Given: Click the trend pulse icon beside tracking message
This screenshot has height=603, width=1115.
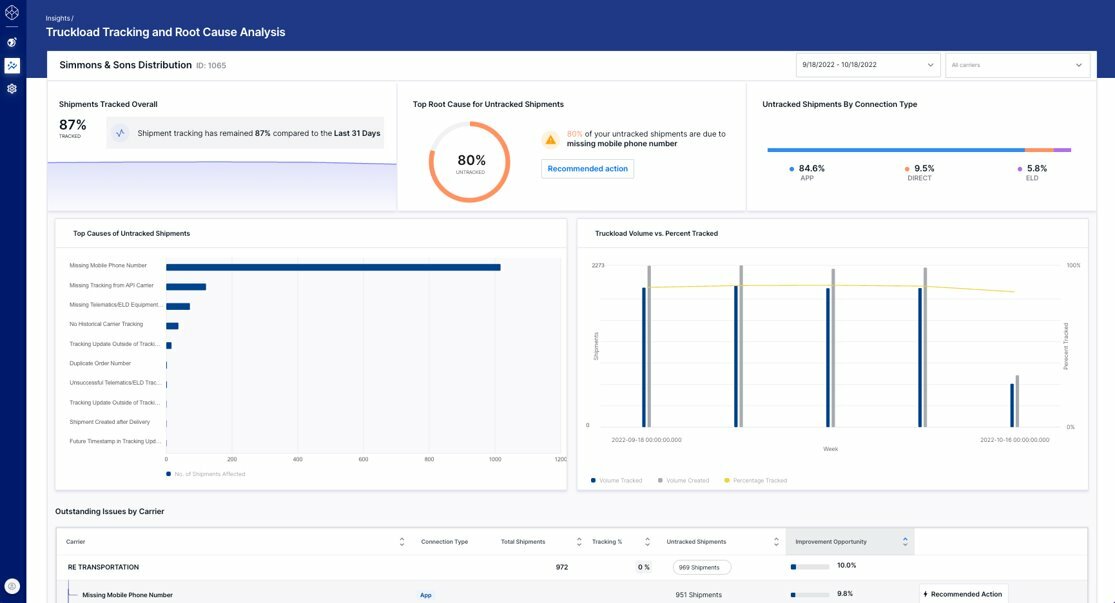Looking at the screenshot, I should pyautogui.click(x=120, y=133).
